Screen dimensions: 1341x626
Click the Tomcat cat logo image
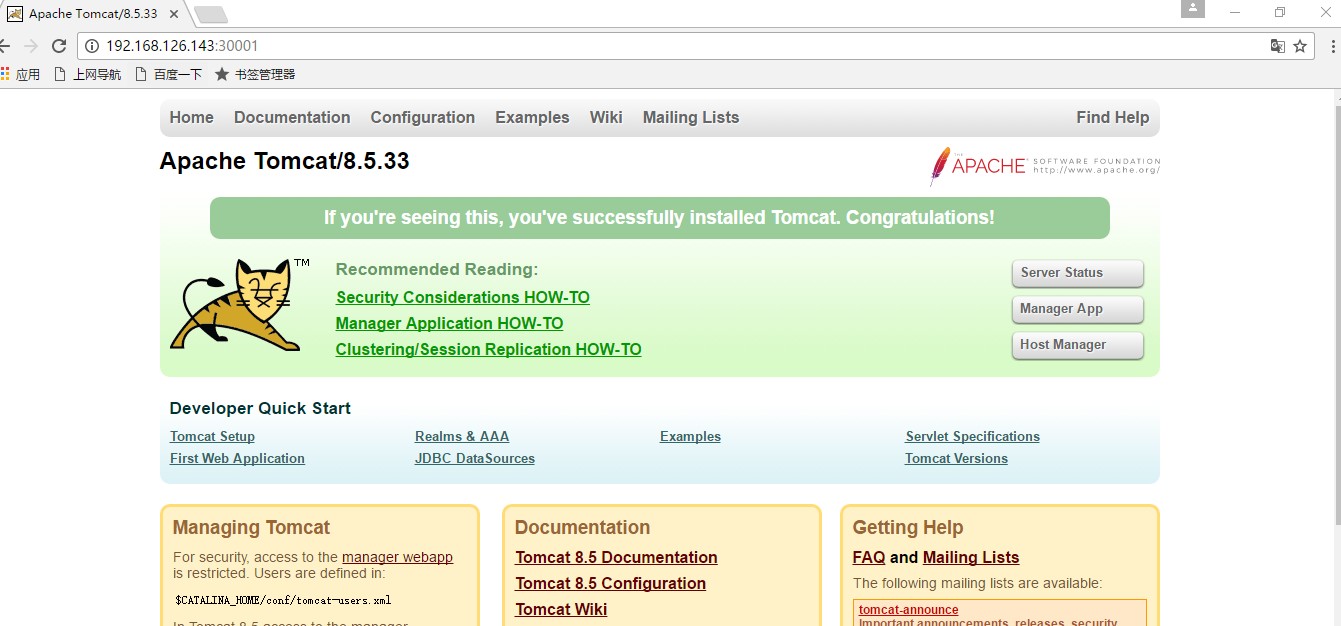pos(240,305)
